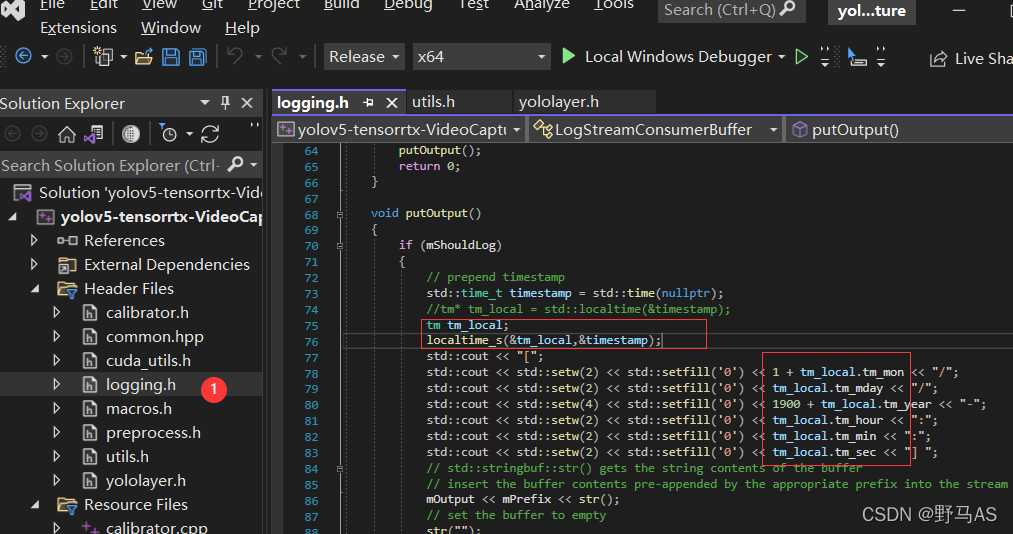The height and width of the screenshot is (534, 1013).
Task: Click the Save All toolbar icon
Action: coord(198,57)
